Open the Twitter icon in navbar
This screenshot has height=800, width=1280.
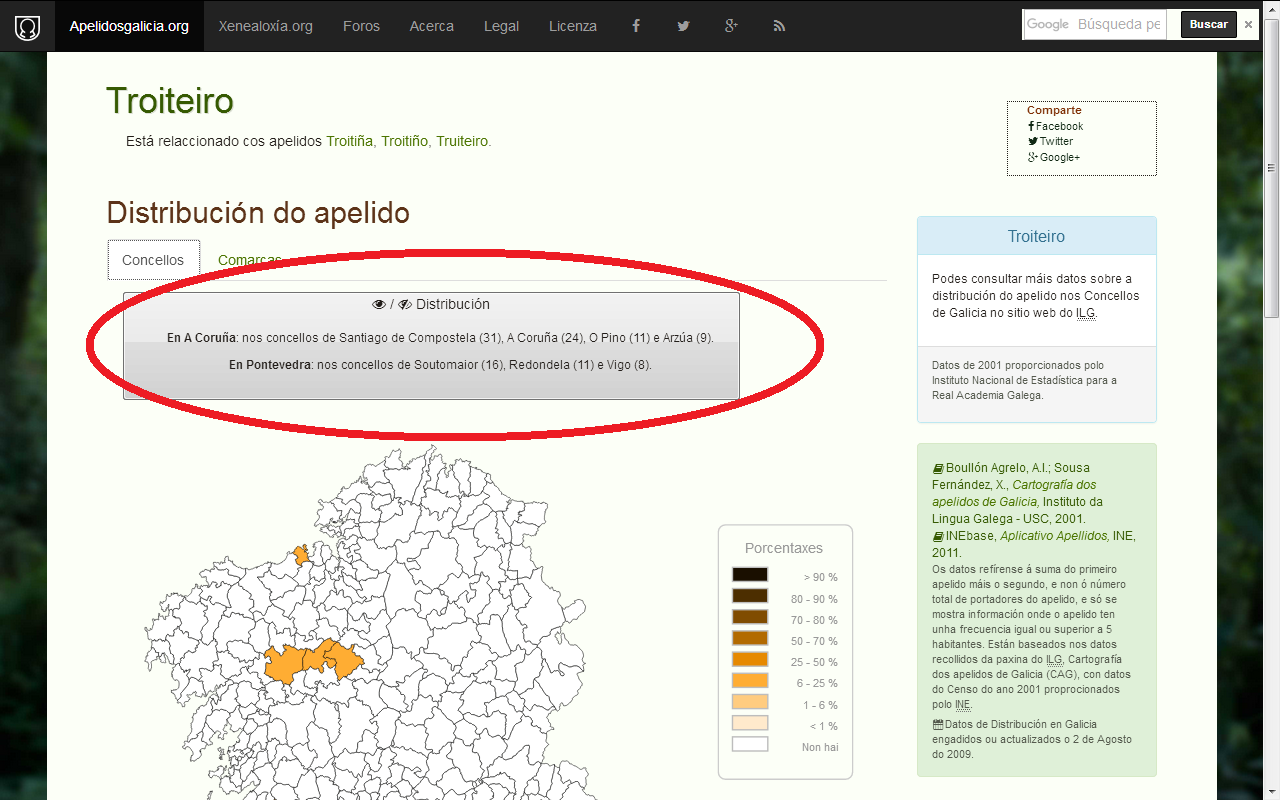click(683, 26)
